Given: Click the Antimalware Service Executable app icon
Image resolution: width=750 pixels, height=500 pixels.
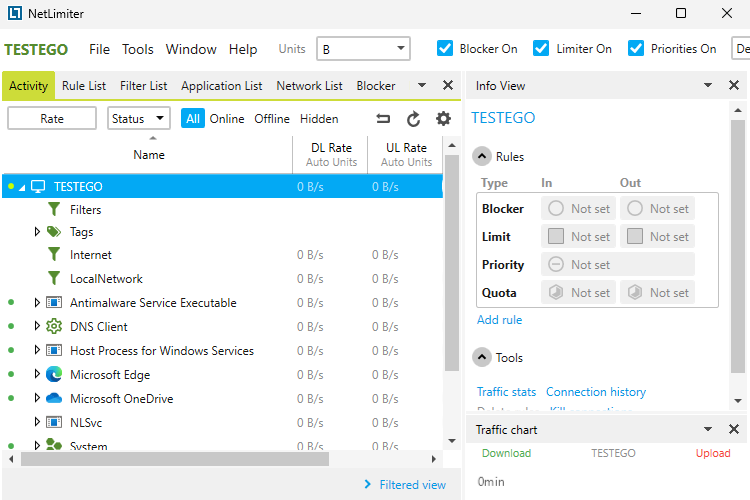Looking at the screenshot, I should pos(54,302).
